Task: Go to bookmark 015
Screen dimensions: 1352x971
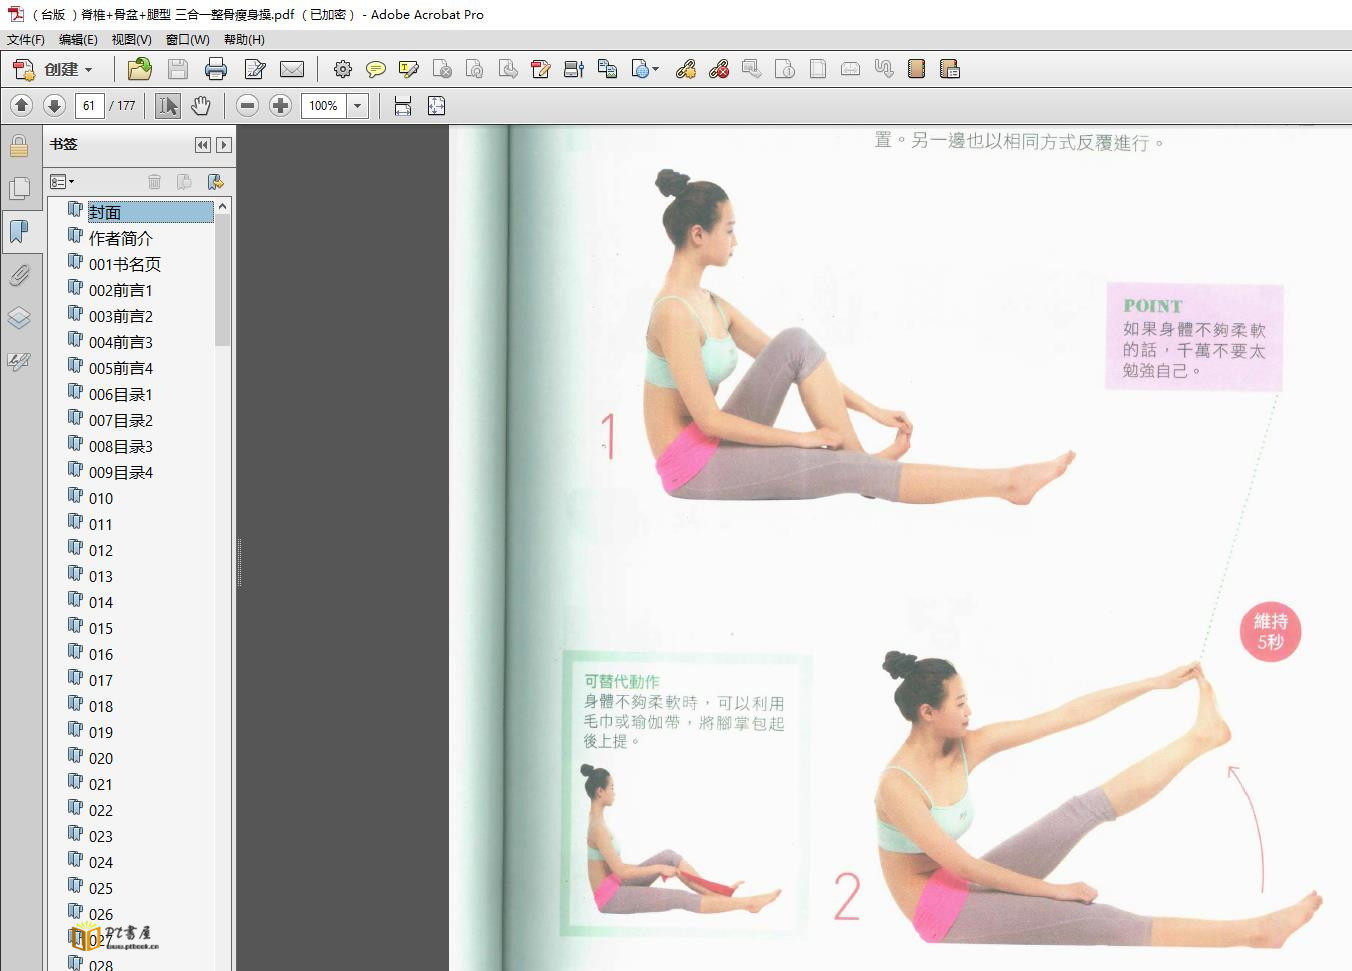Action: (x=101, y=628)
